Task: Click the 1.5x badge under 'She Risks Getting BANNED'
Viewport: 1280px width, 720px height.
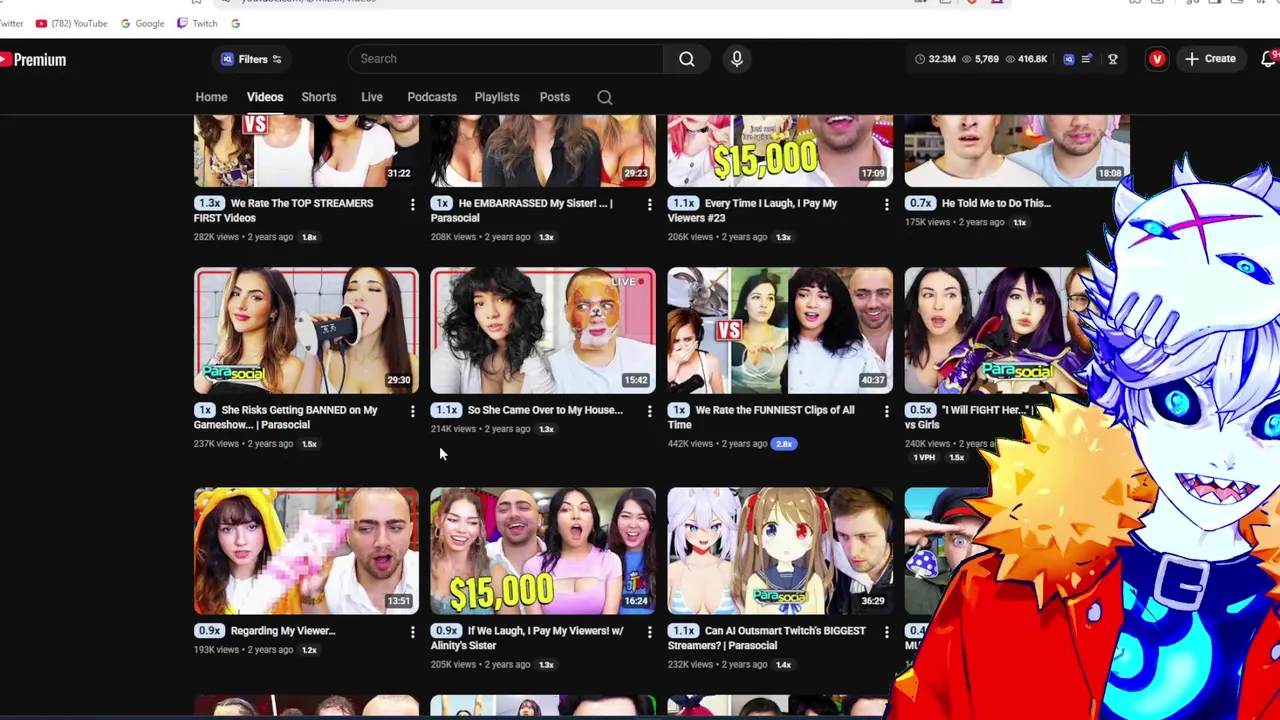Action: click(309, 444)
